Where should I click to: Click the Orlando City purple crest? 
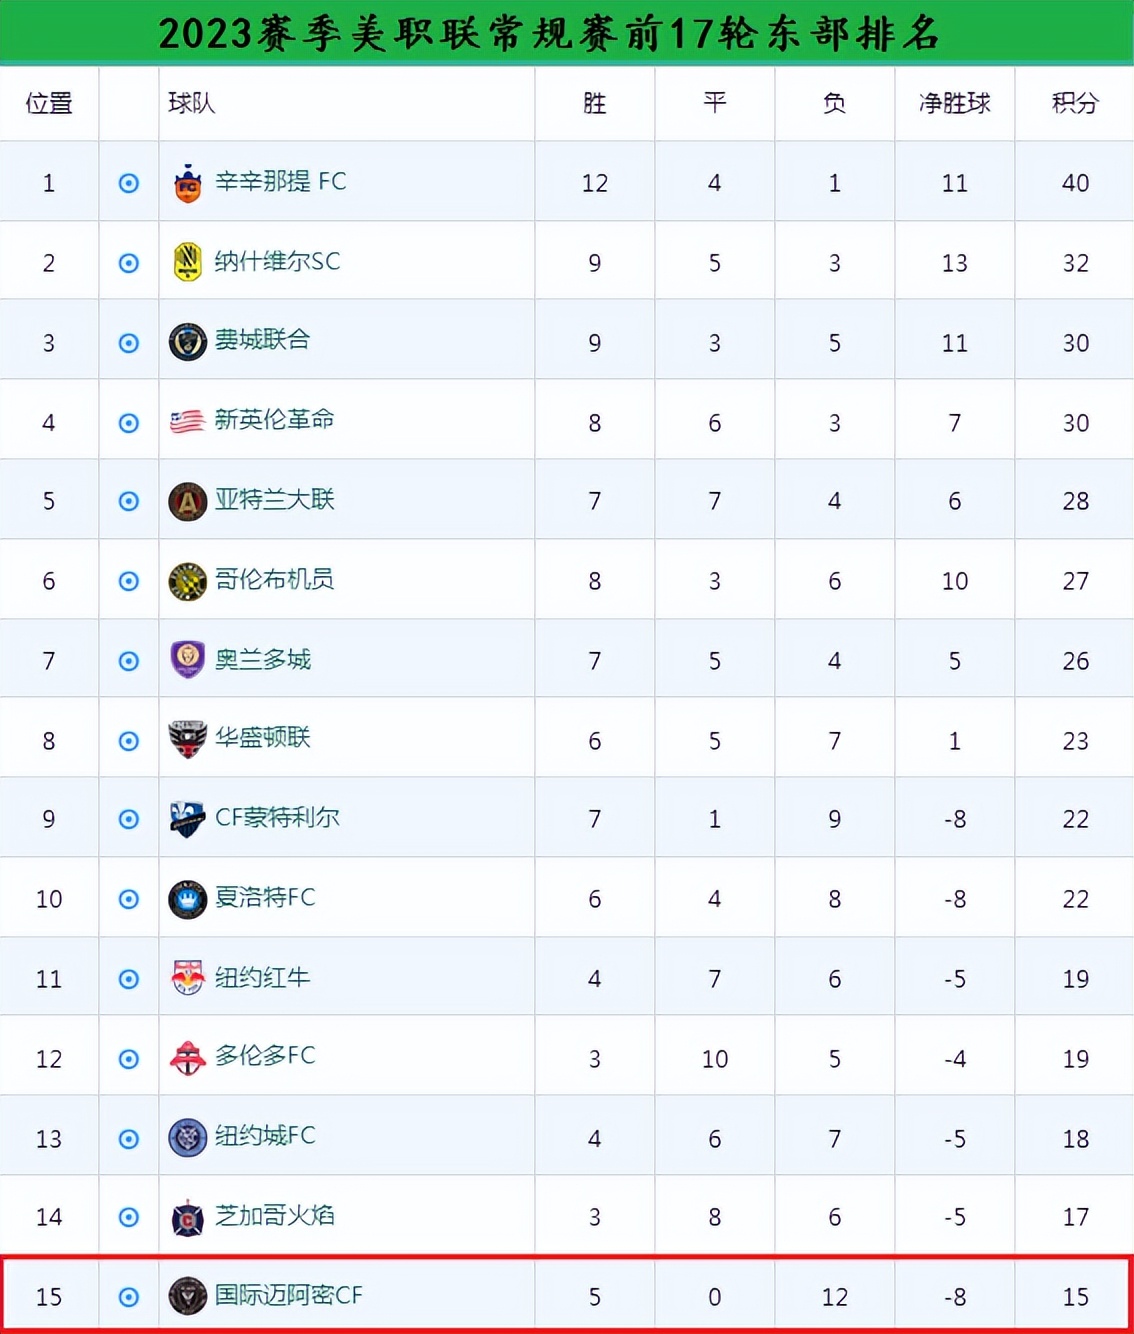[x=187, y=660]
